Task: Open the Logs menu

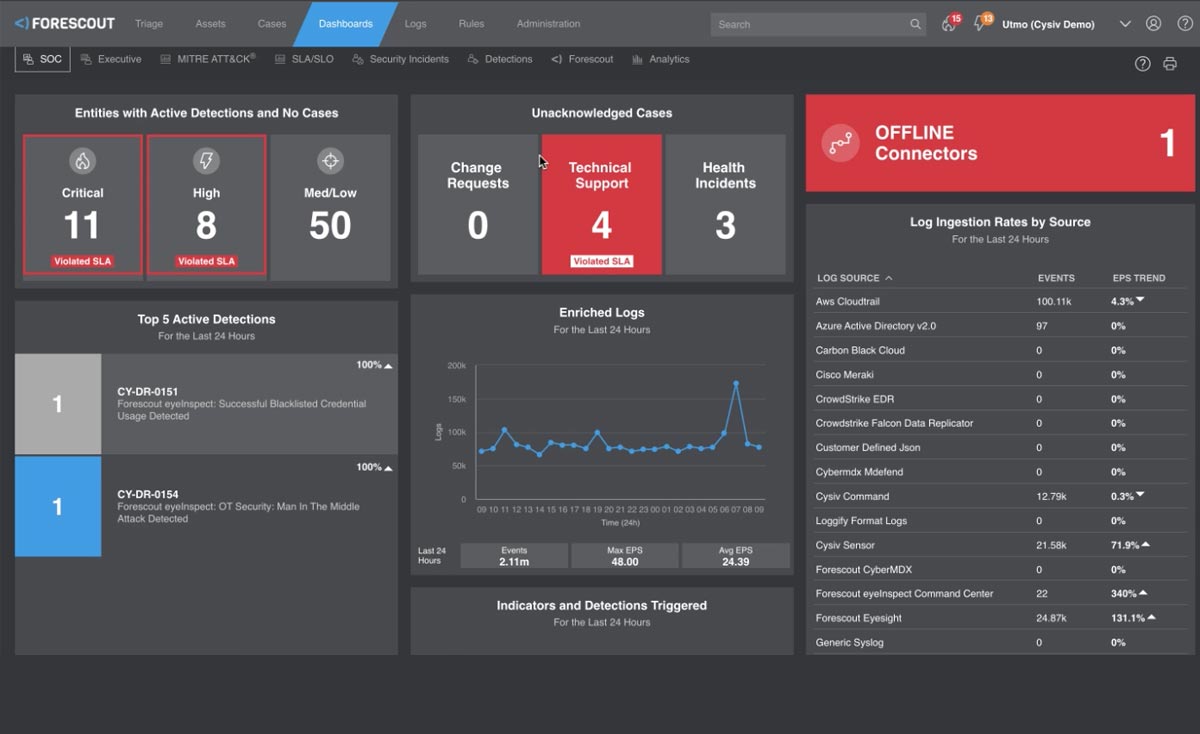Action: pos(415,24)
